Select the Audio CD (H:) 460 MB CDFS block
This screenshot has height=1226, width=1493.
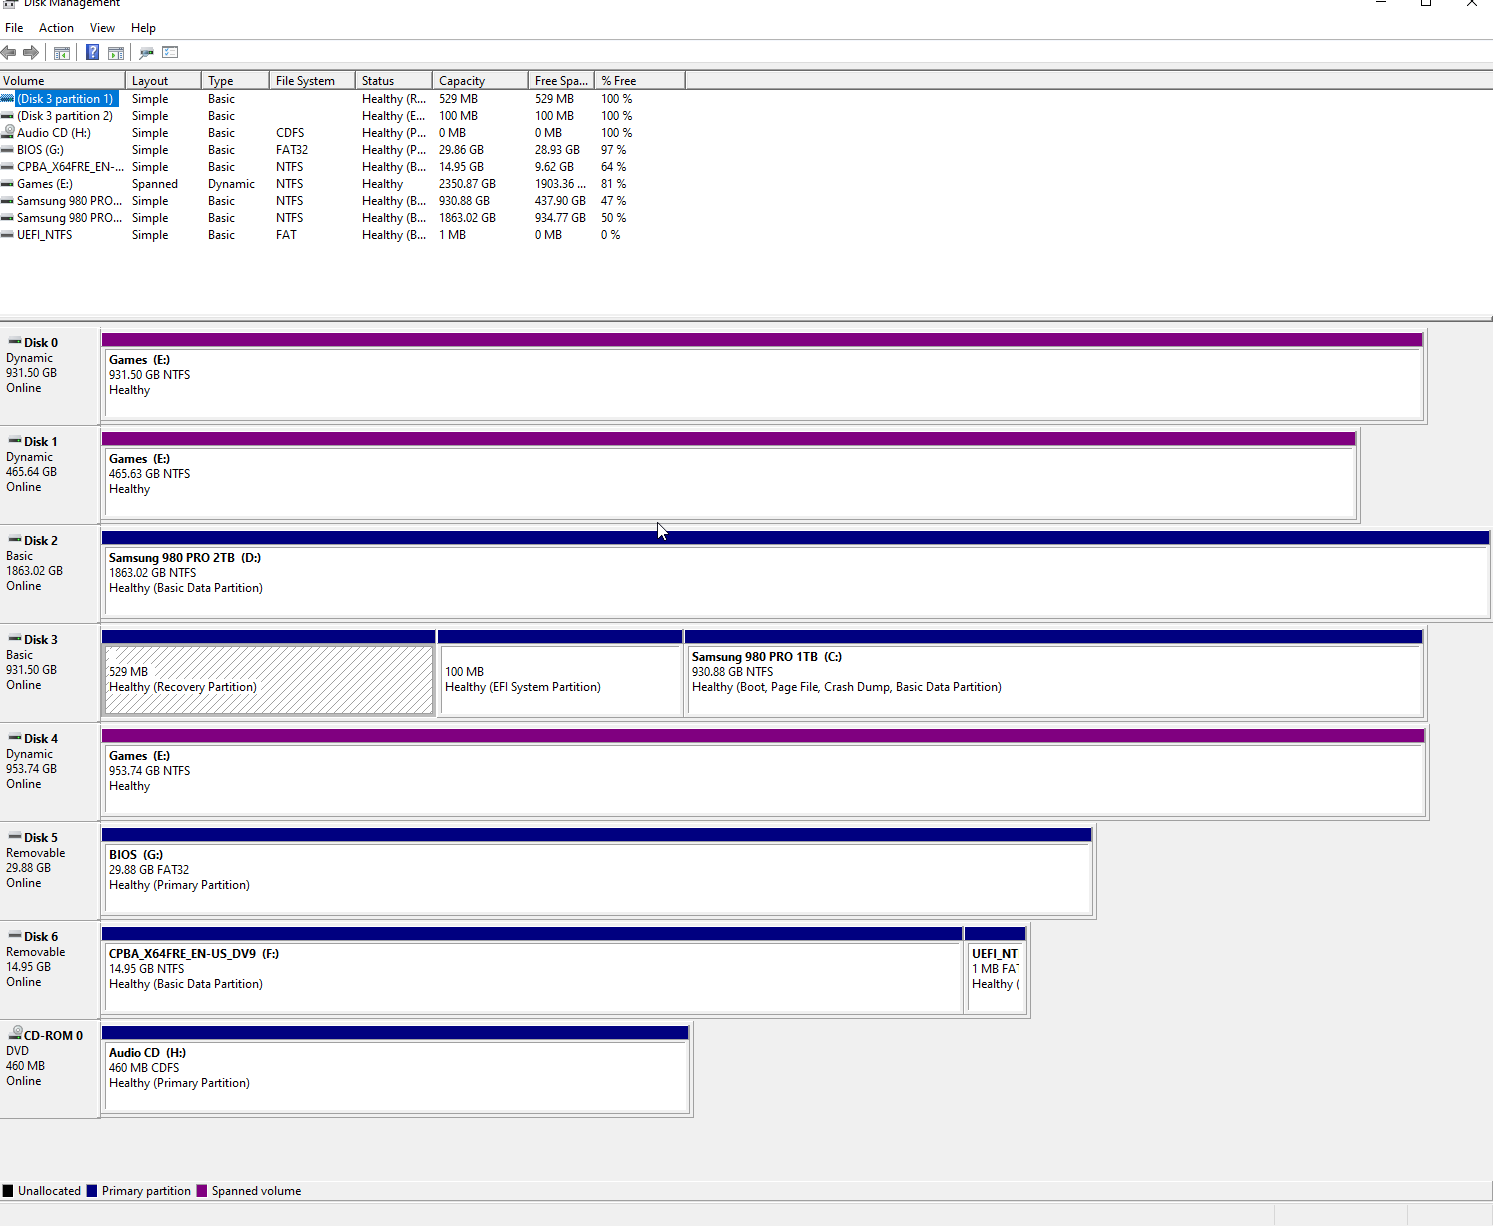coord(395,1069)
